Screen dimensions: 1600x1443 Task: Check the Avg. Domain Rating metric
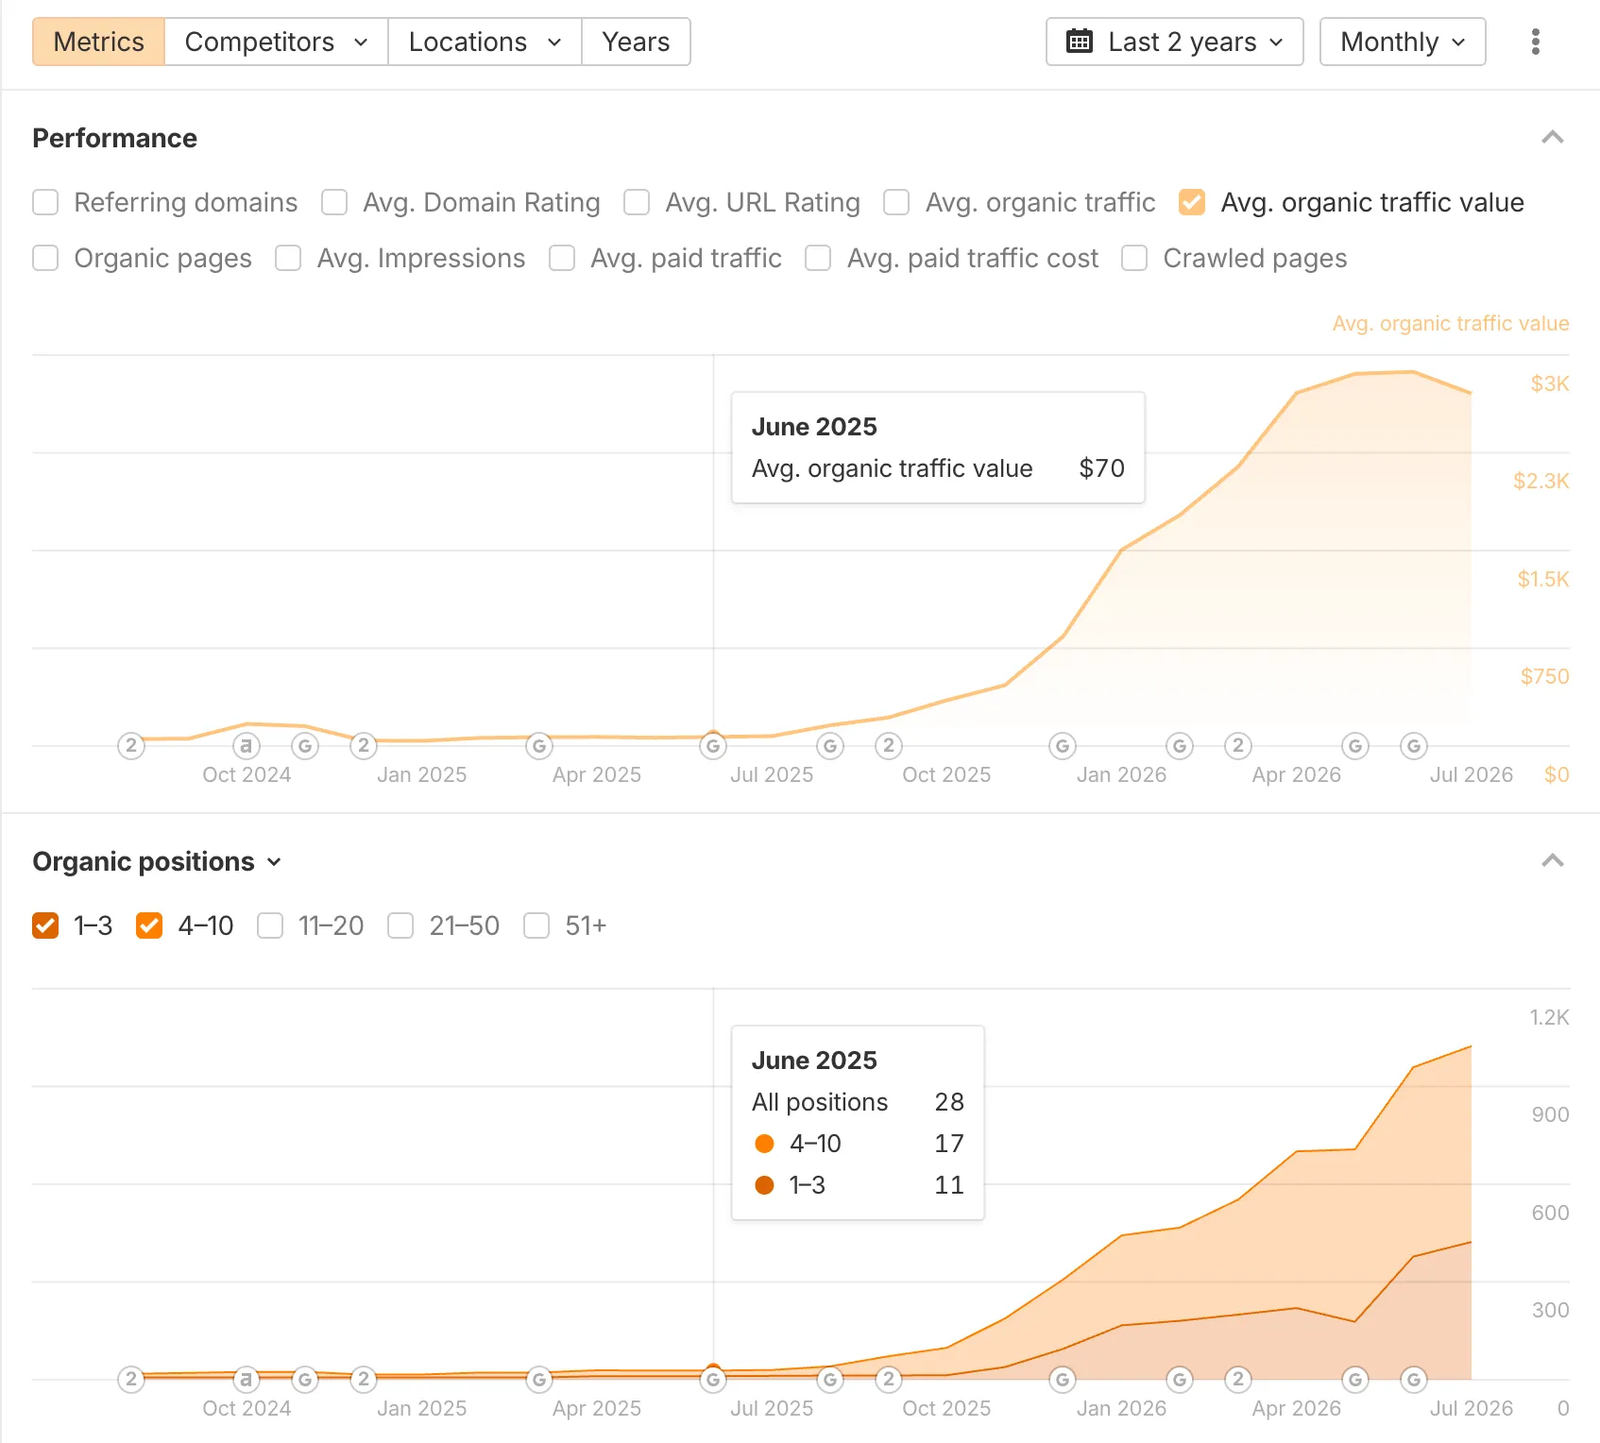pyautogui.click(x=334, y=202)
